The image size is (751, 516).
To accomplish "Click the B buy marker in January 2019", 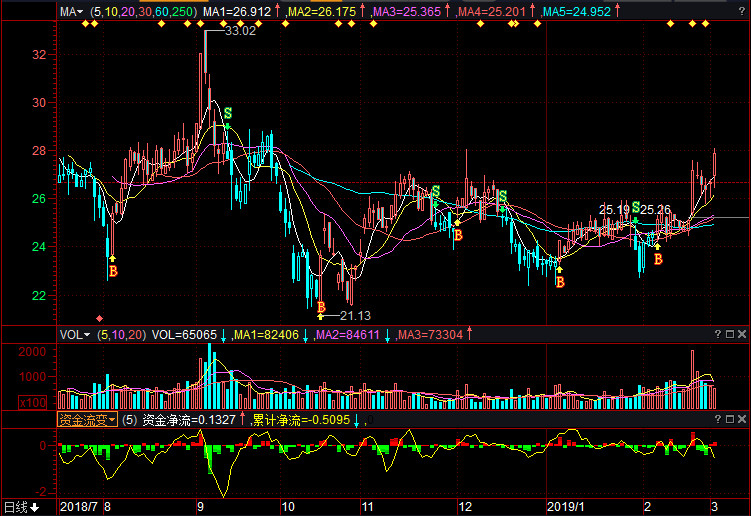I will [560, 282].
